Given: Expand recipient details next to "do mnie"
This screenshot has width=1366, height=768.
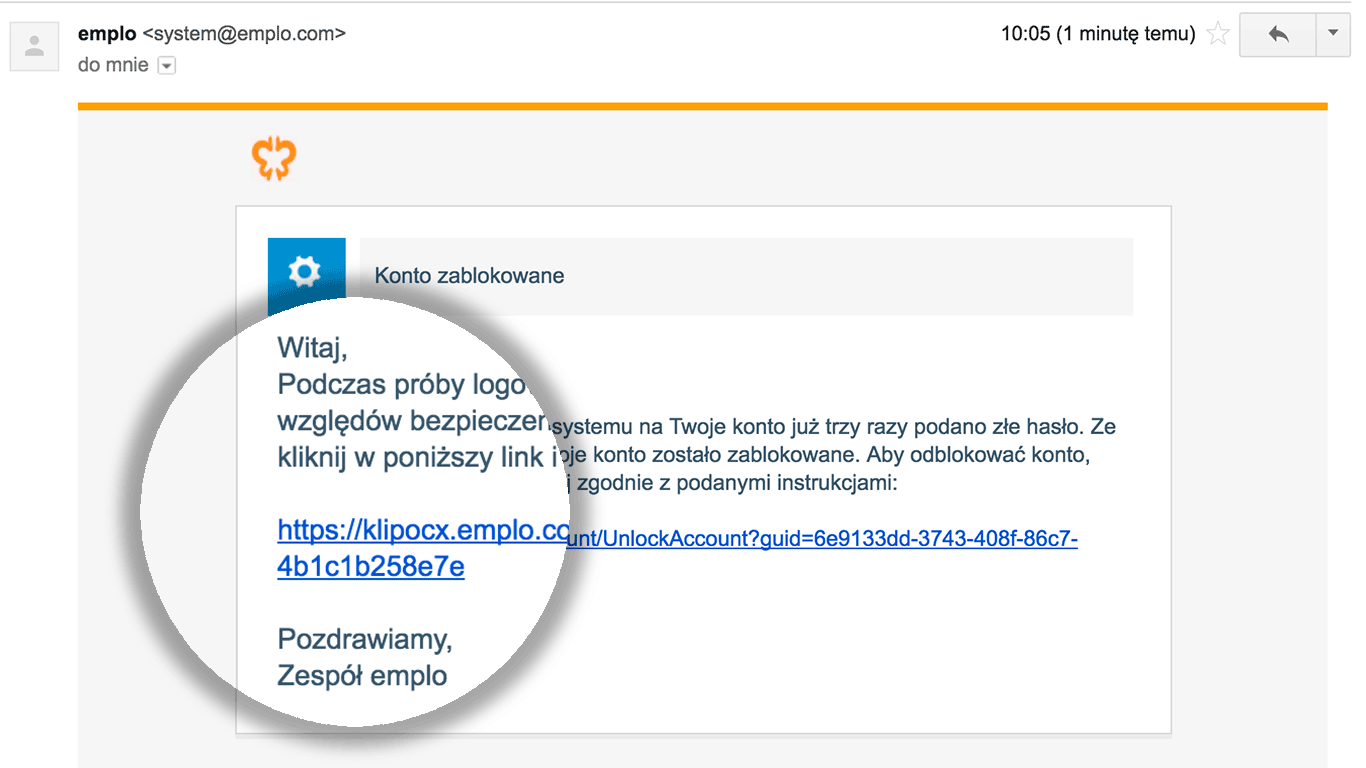Looking at the screenshot, I should 167,66.
